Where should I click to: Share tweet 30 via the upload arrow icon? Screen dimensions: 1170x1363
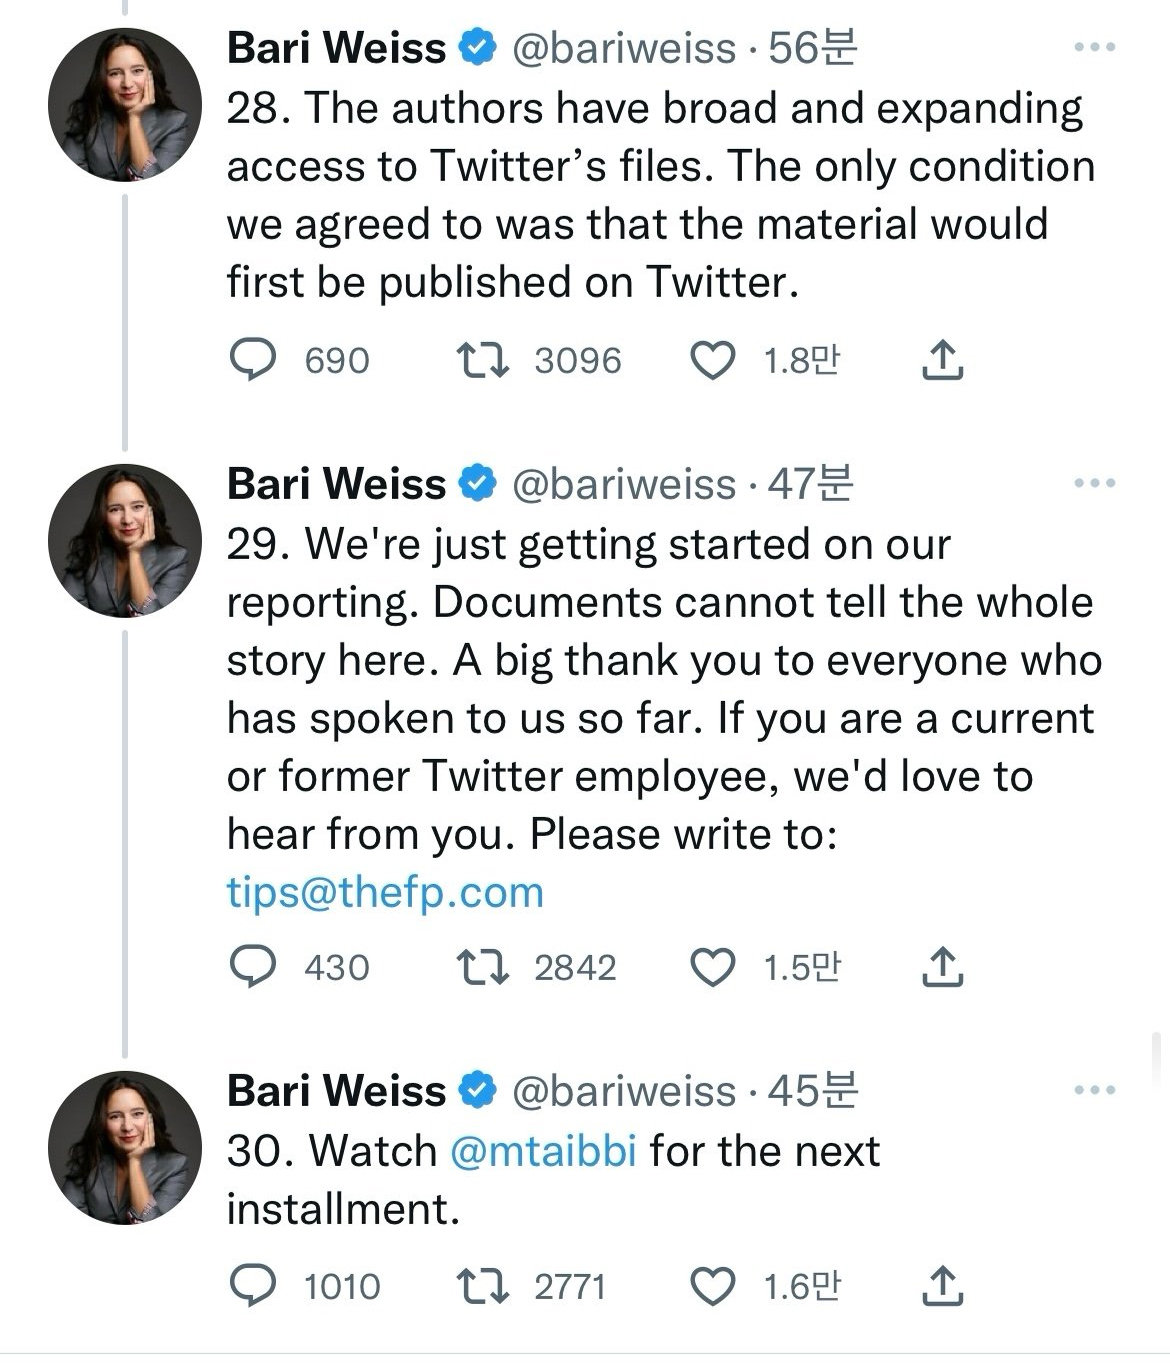click(x=941, y=1286)
